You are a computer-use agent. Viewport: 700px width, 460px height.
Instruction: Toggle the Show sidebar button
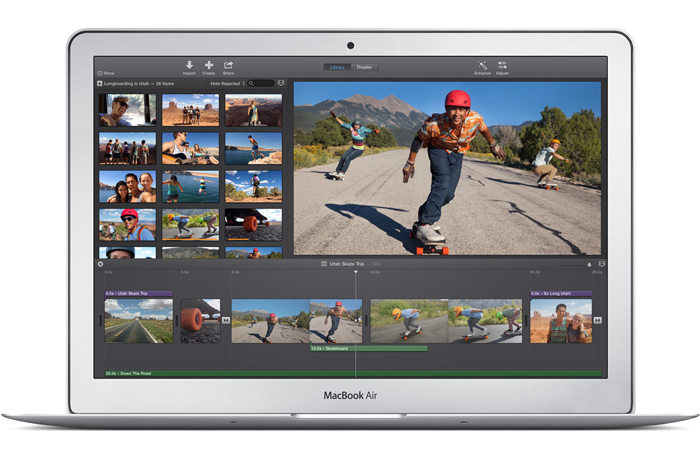pos(106,73)
